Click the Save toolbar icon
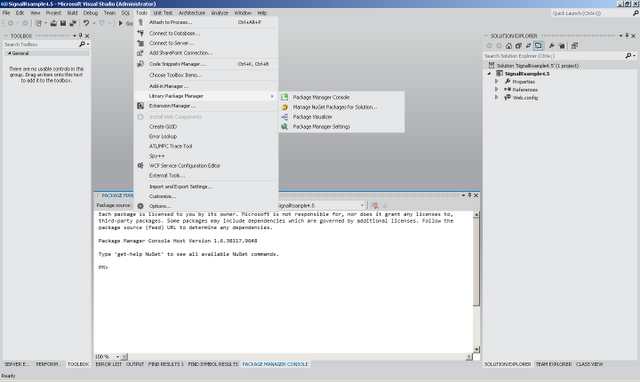This screenshot has width=640, height=382. [x=63, y=23]
